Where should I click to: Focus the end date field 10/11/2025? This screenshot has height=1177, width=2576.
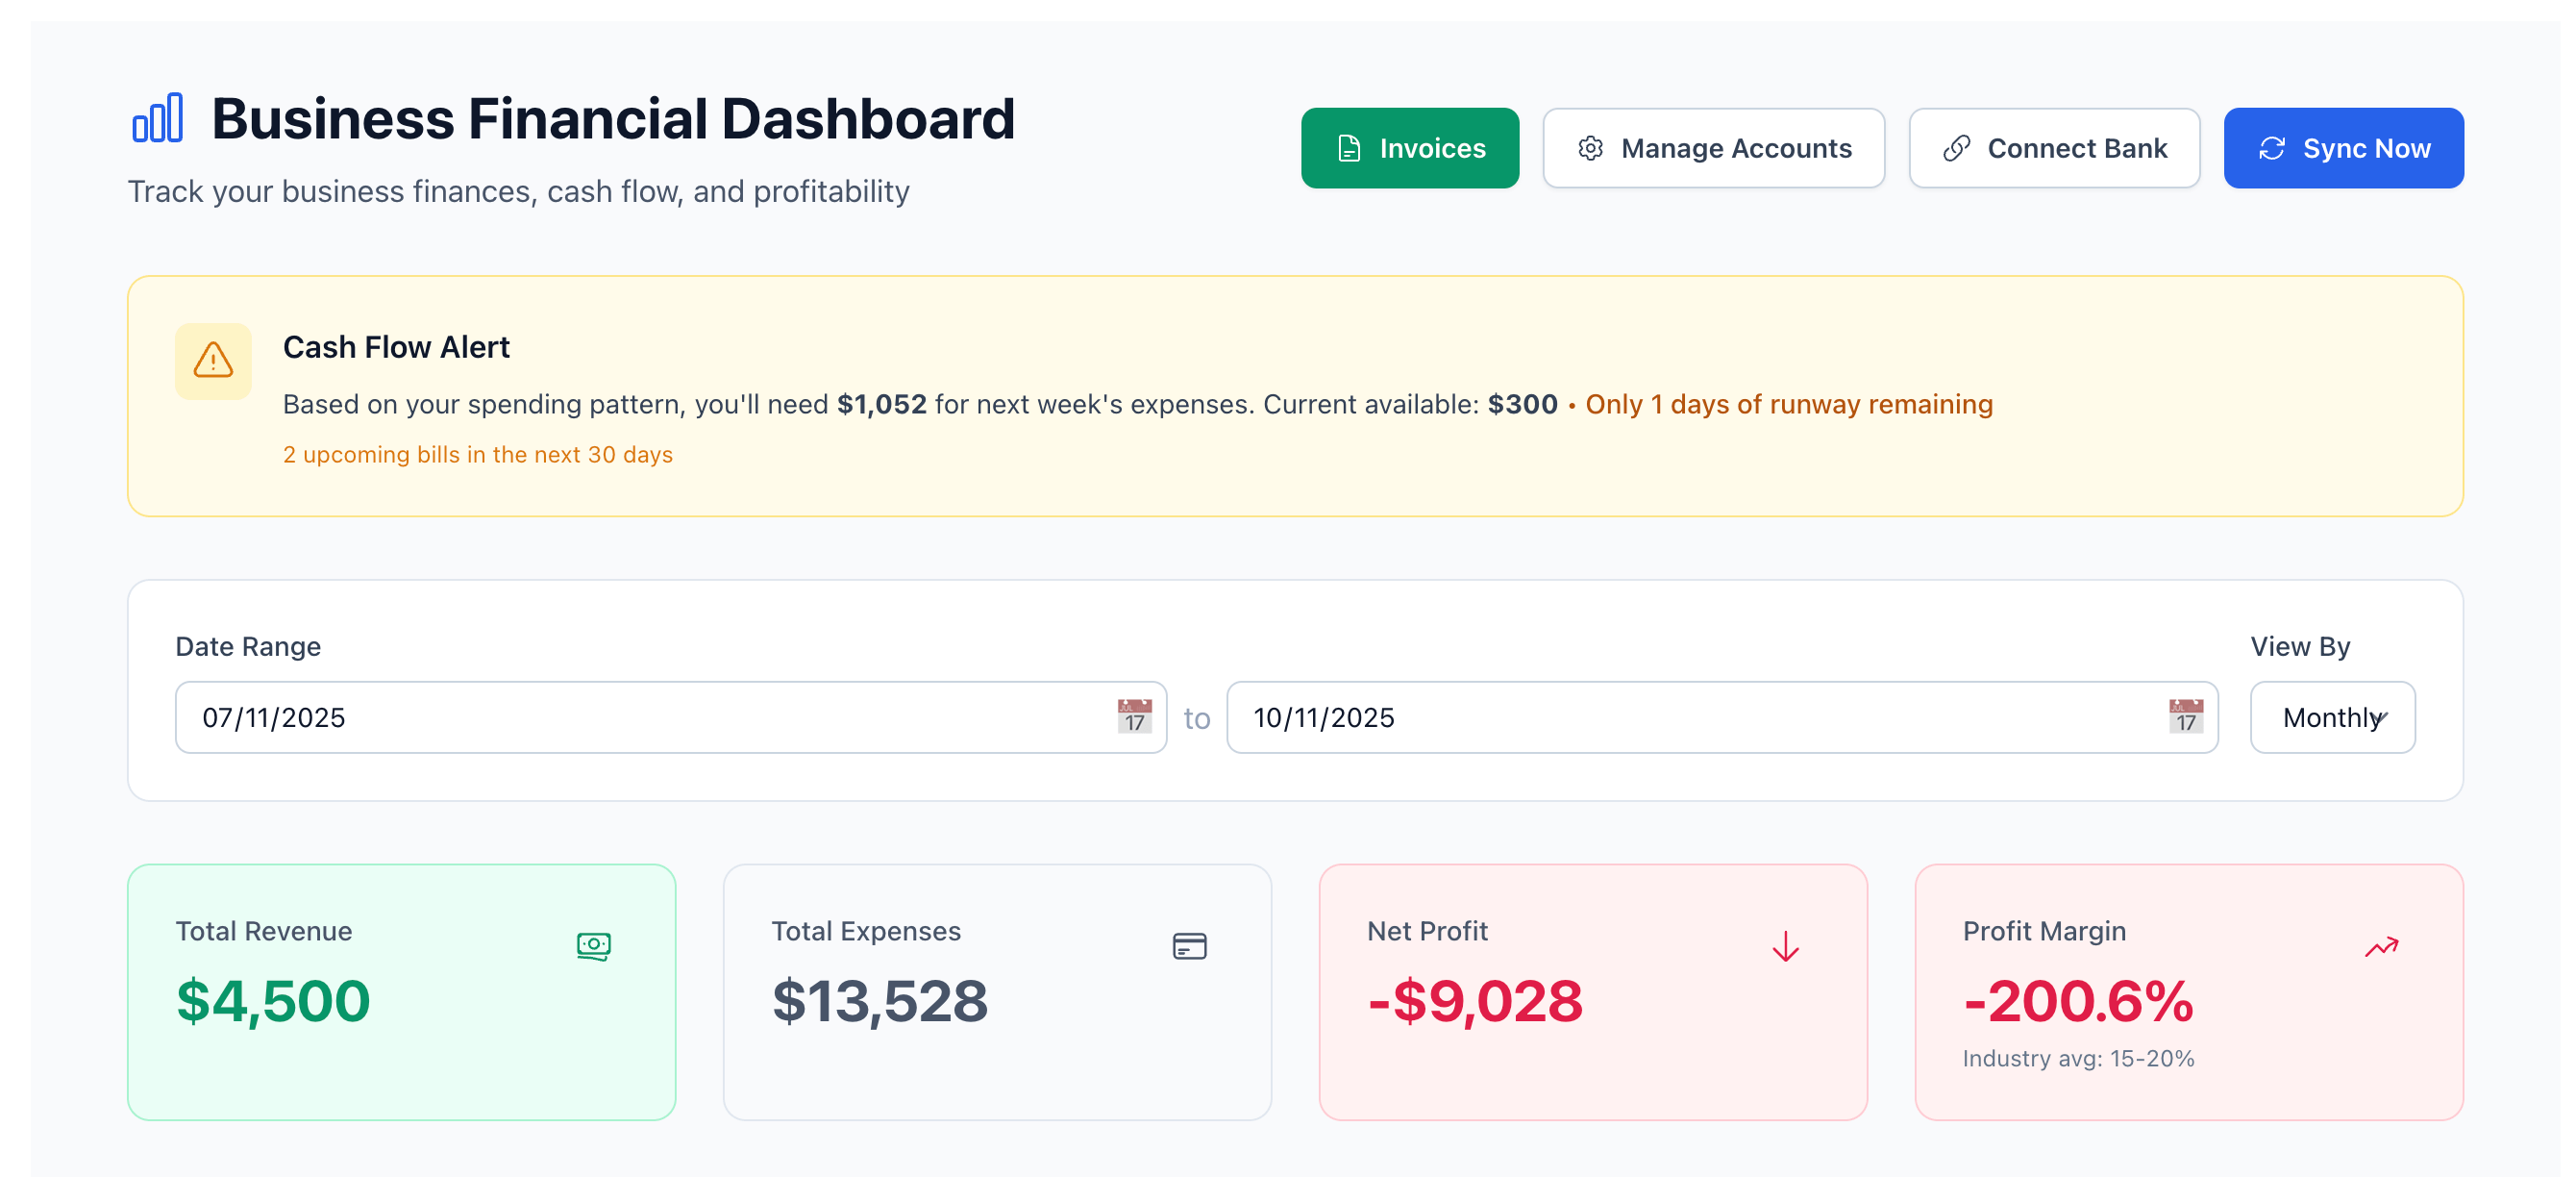point(1690,717)
